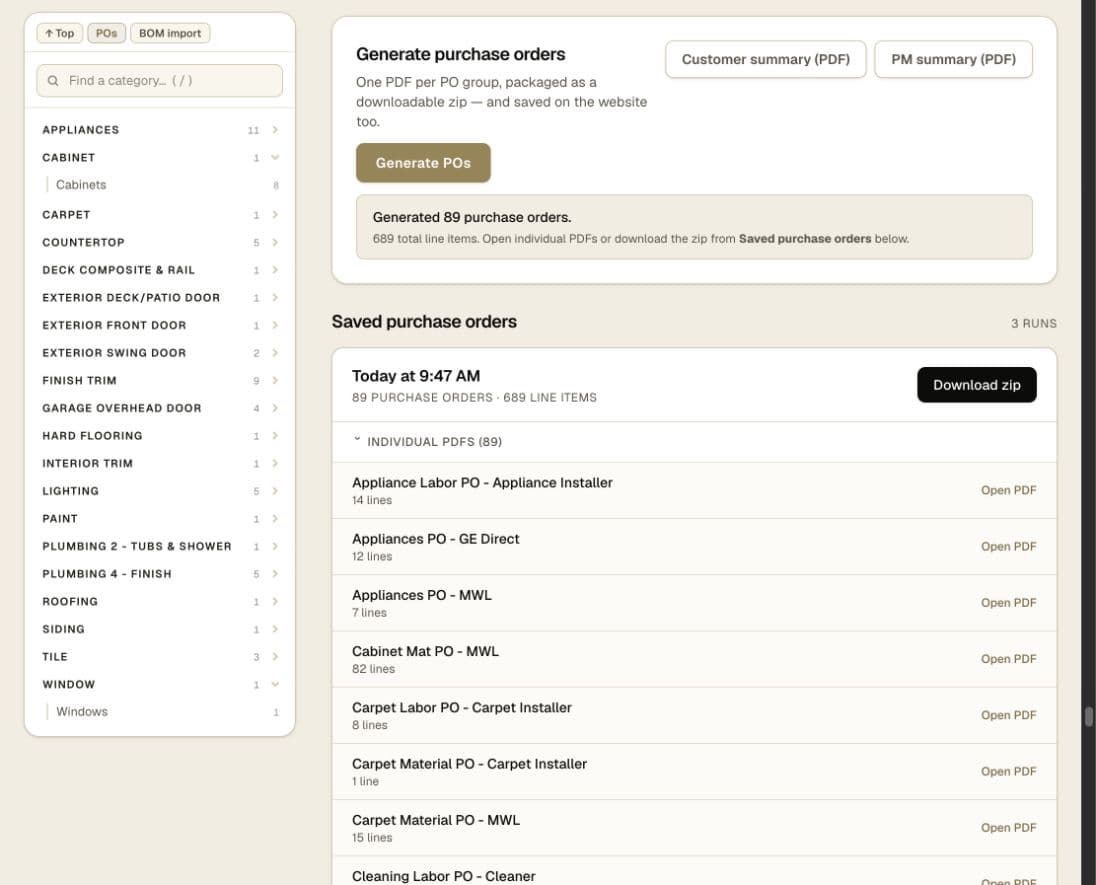
Task: Open the SIDING category
Action: (x=159, y=629)
